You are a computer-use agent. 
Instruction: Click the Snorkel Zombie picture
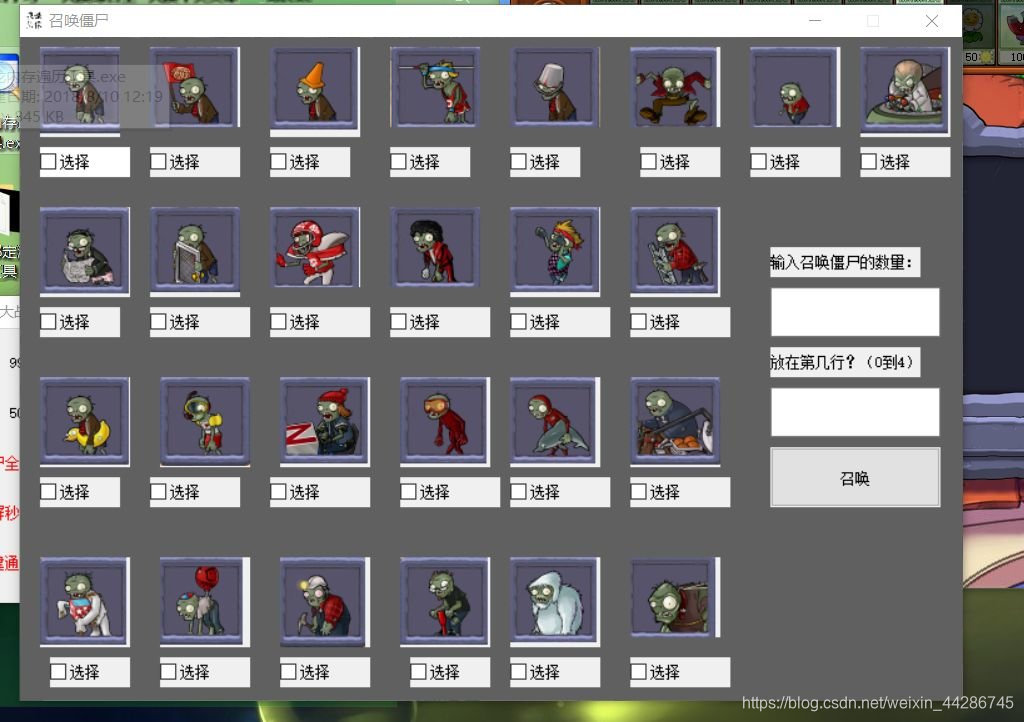(x=205, y=420)
